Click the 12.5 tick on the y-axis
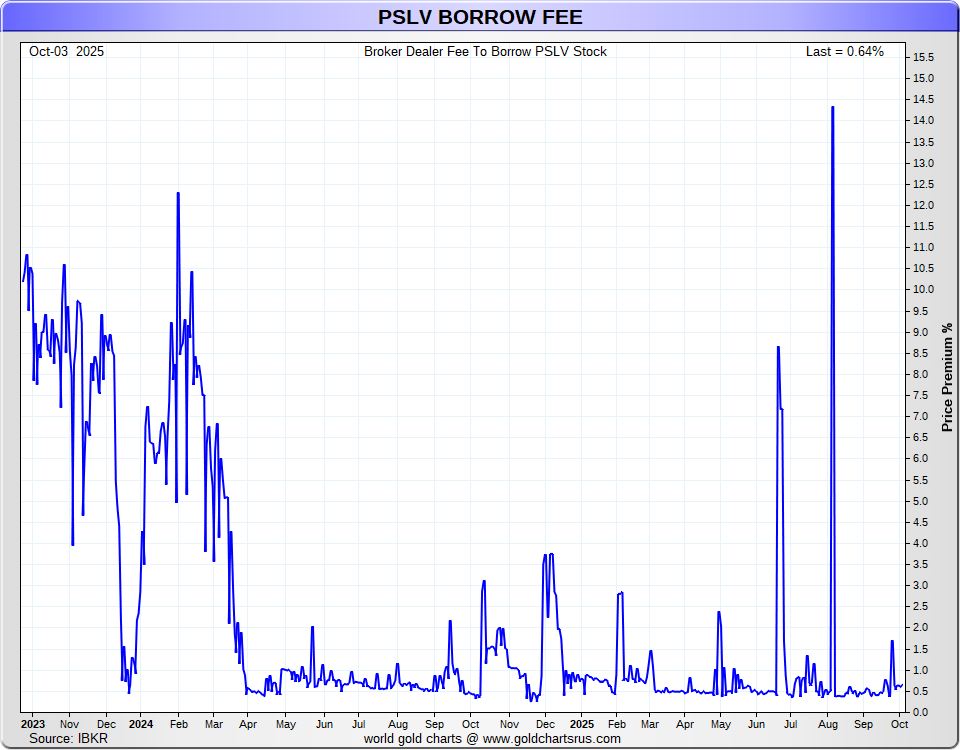960x750 pixels. click(923, 184)
